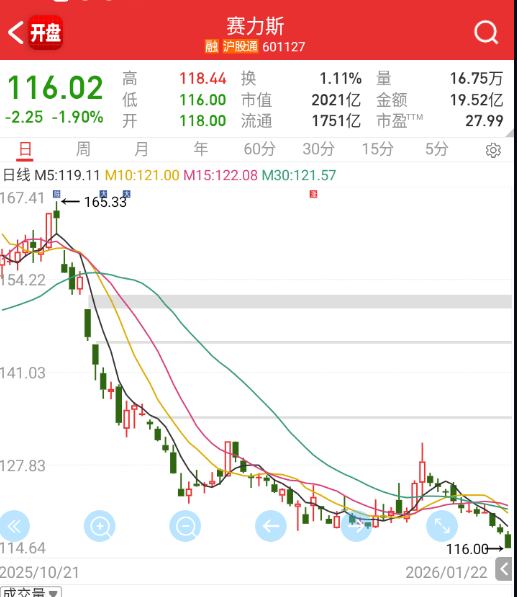The width and height of the screenshot is (517, 597).
Task: Tap the stock name 赛力斯
Action: pos(255,26)
